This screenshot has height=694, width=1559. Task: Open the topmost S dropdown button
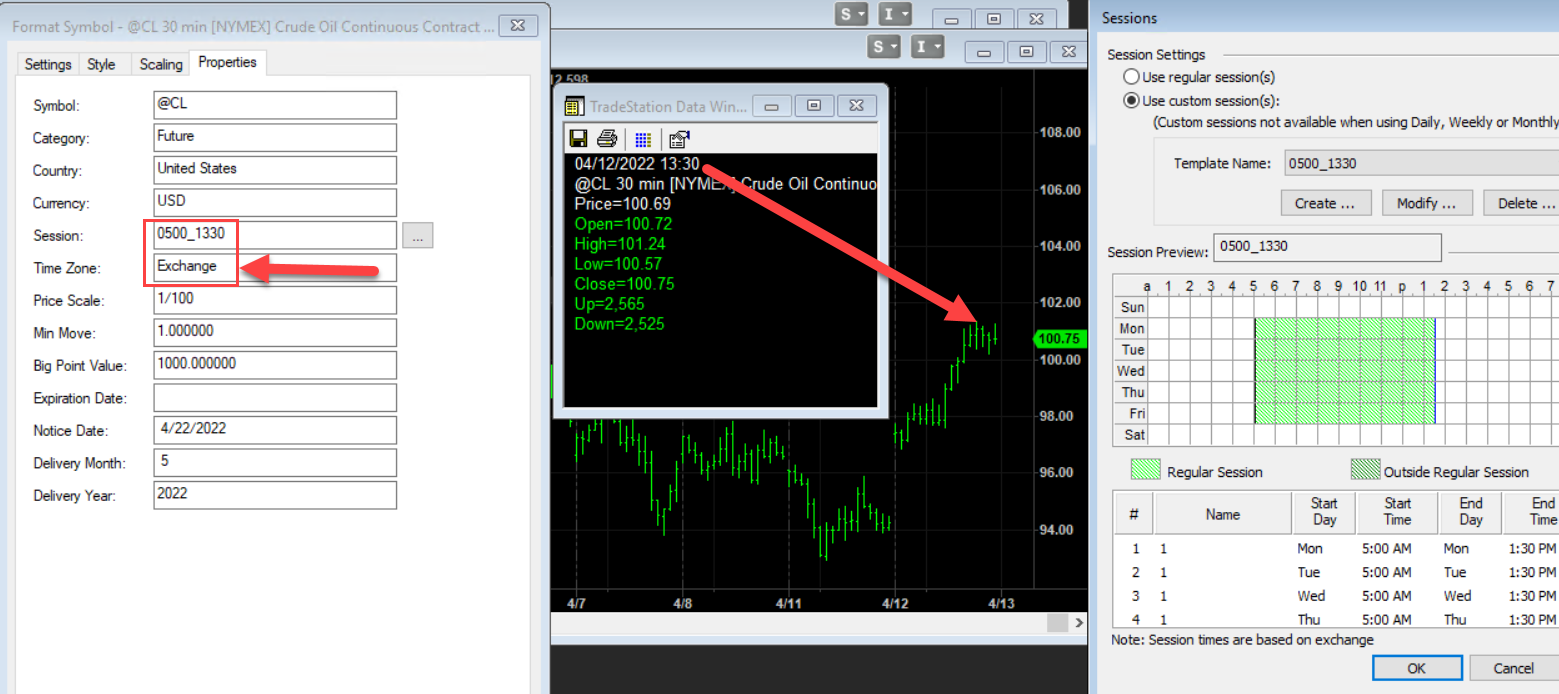click(x=852, y=14)
